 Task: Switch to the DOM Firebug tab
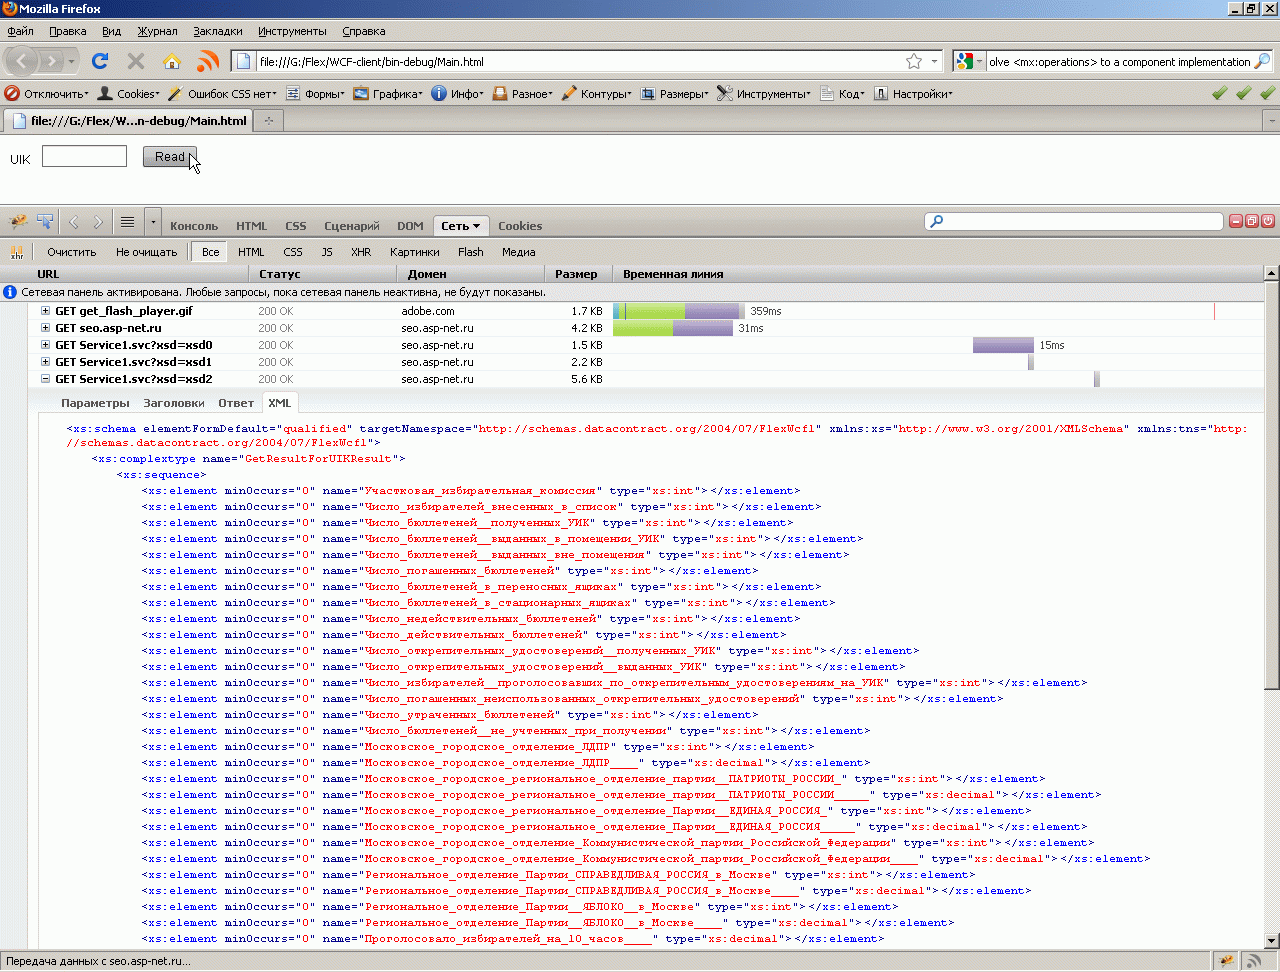tap(410, 226)
